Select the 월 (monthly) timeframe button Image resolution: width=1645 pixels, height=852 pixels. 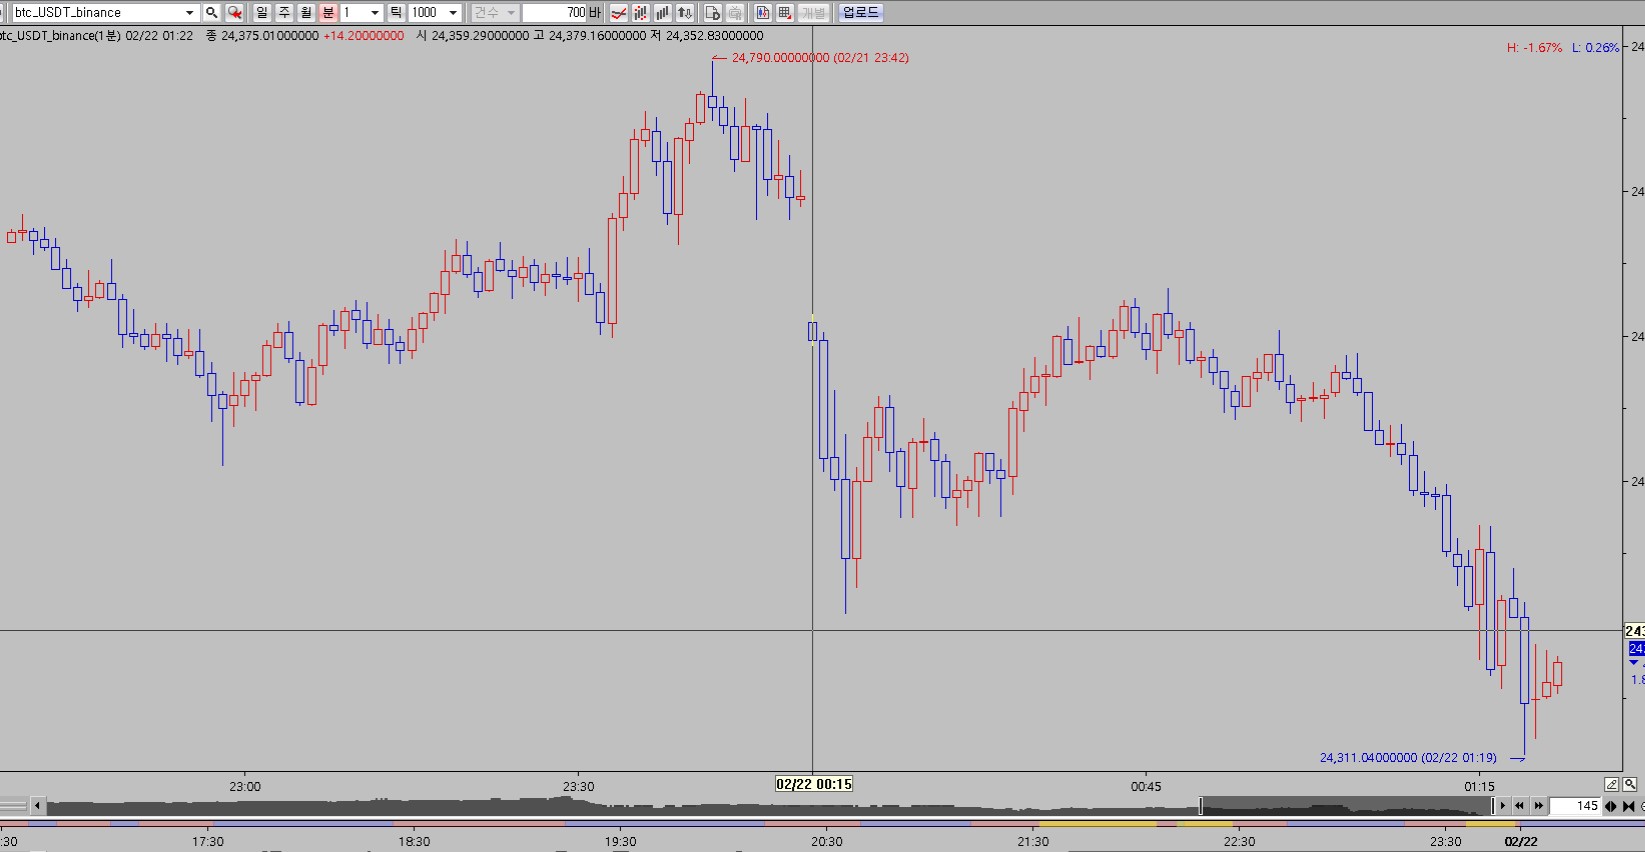(x=306, y=13)
